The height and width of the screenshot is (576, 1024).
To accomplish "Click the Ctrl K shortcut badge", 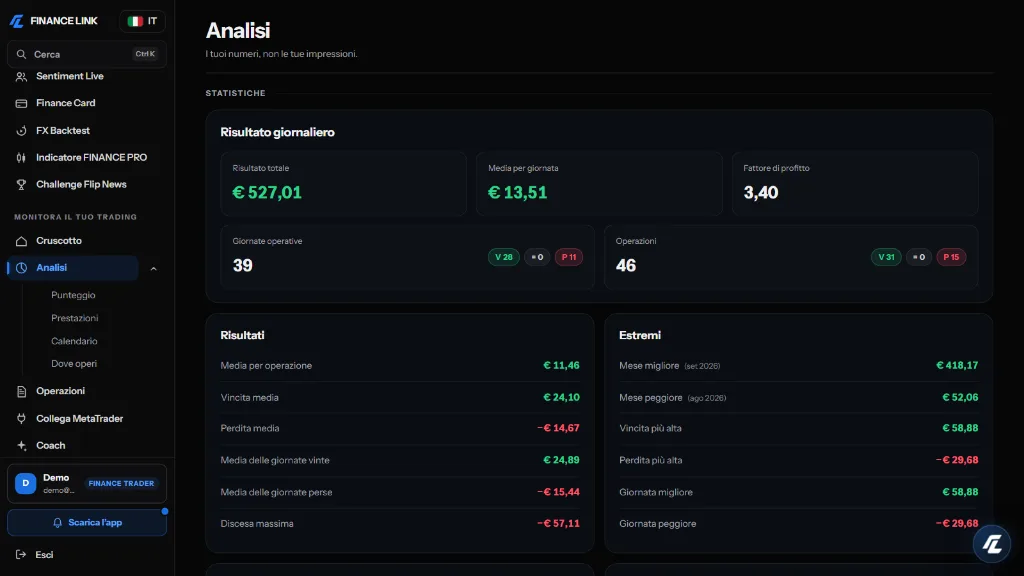I will click(145, 54).
